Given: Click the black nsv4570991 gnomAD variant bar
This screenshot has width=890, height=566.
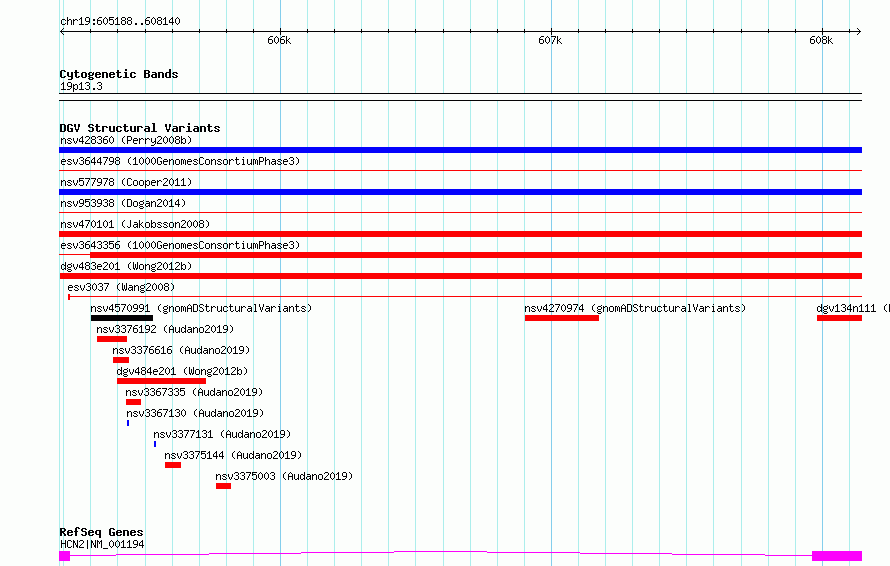Looking at the screenshot, I should tap(121, 318).
